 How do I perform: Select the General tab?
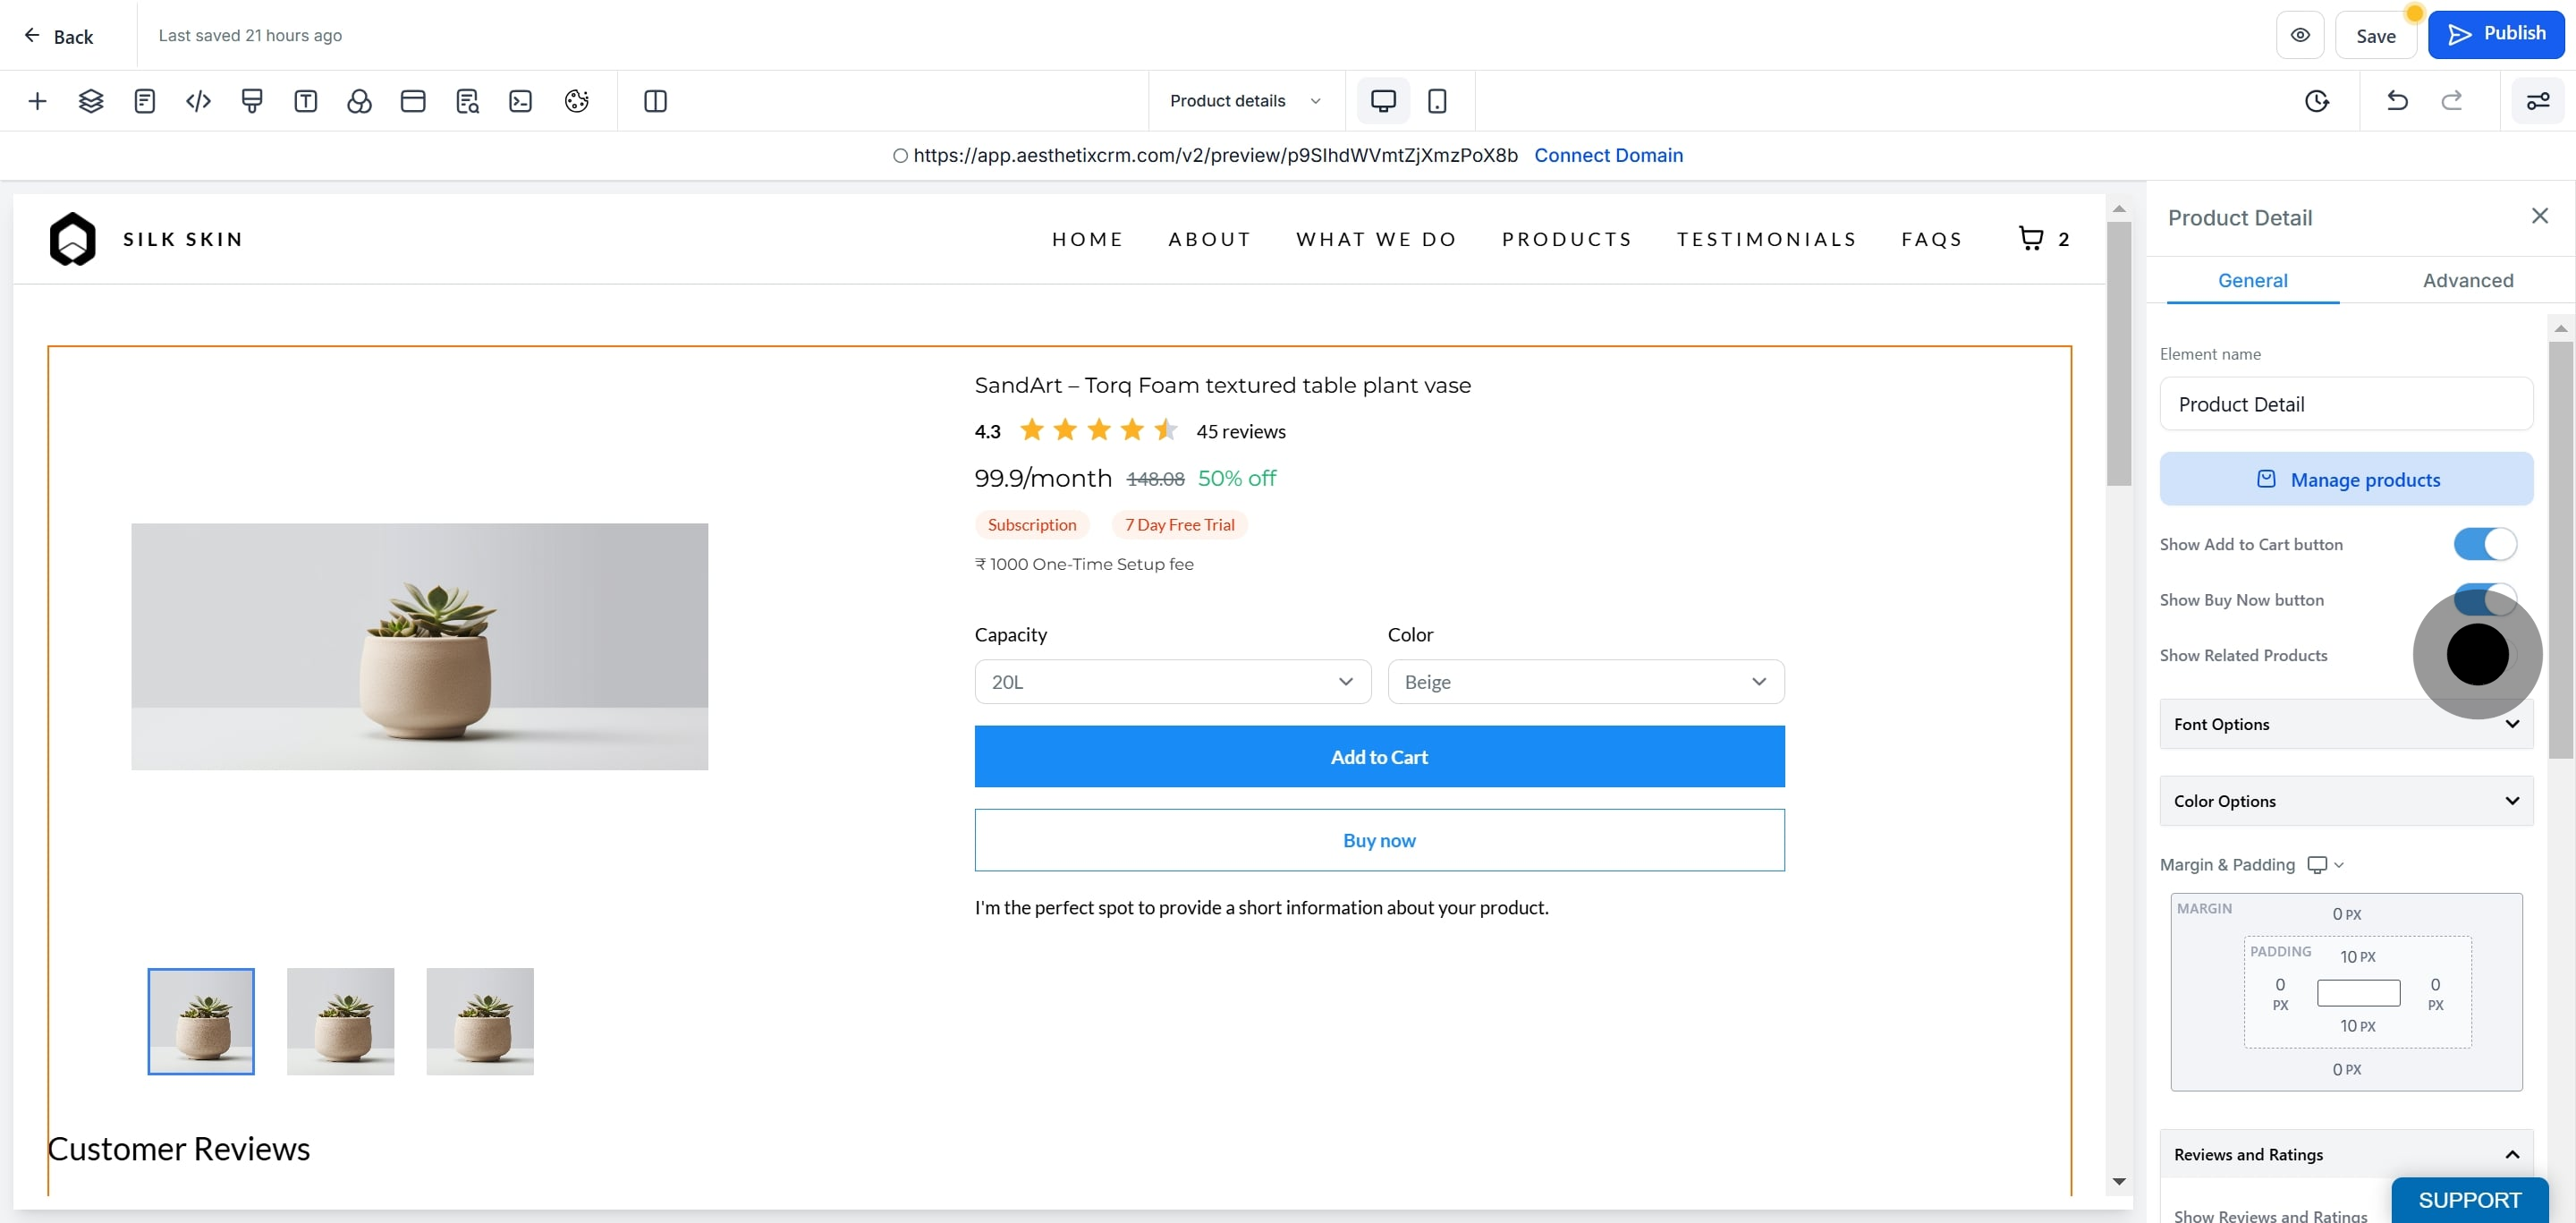tap(2252, 281)
